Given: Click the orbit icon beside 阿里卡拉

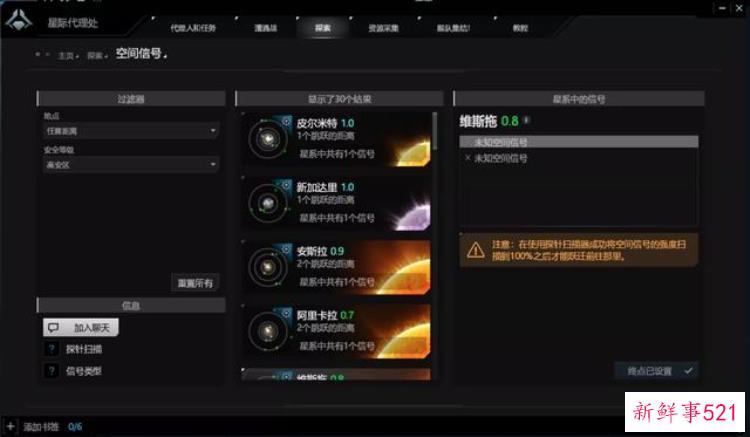Looking at the screenshot, I should pyautogui.click(x=268, y=331).
